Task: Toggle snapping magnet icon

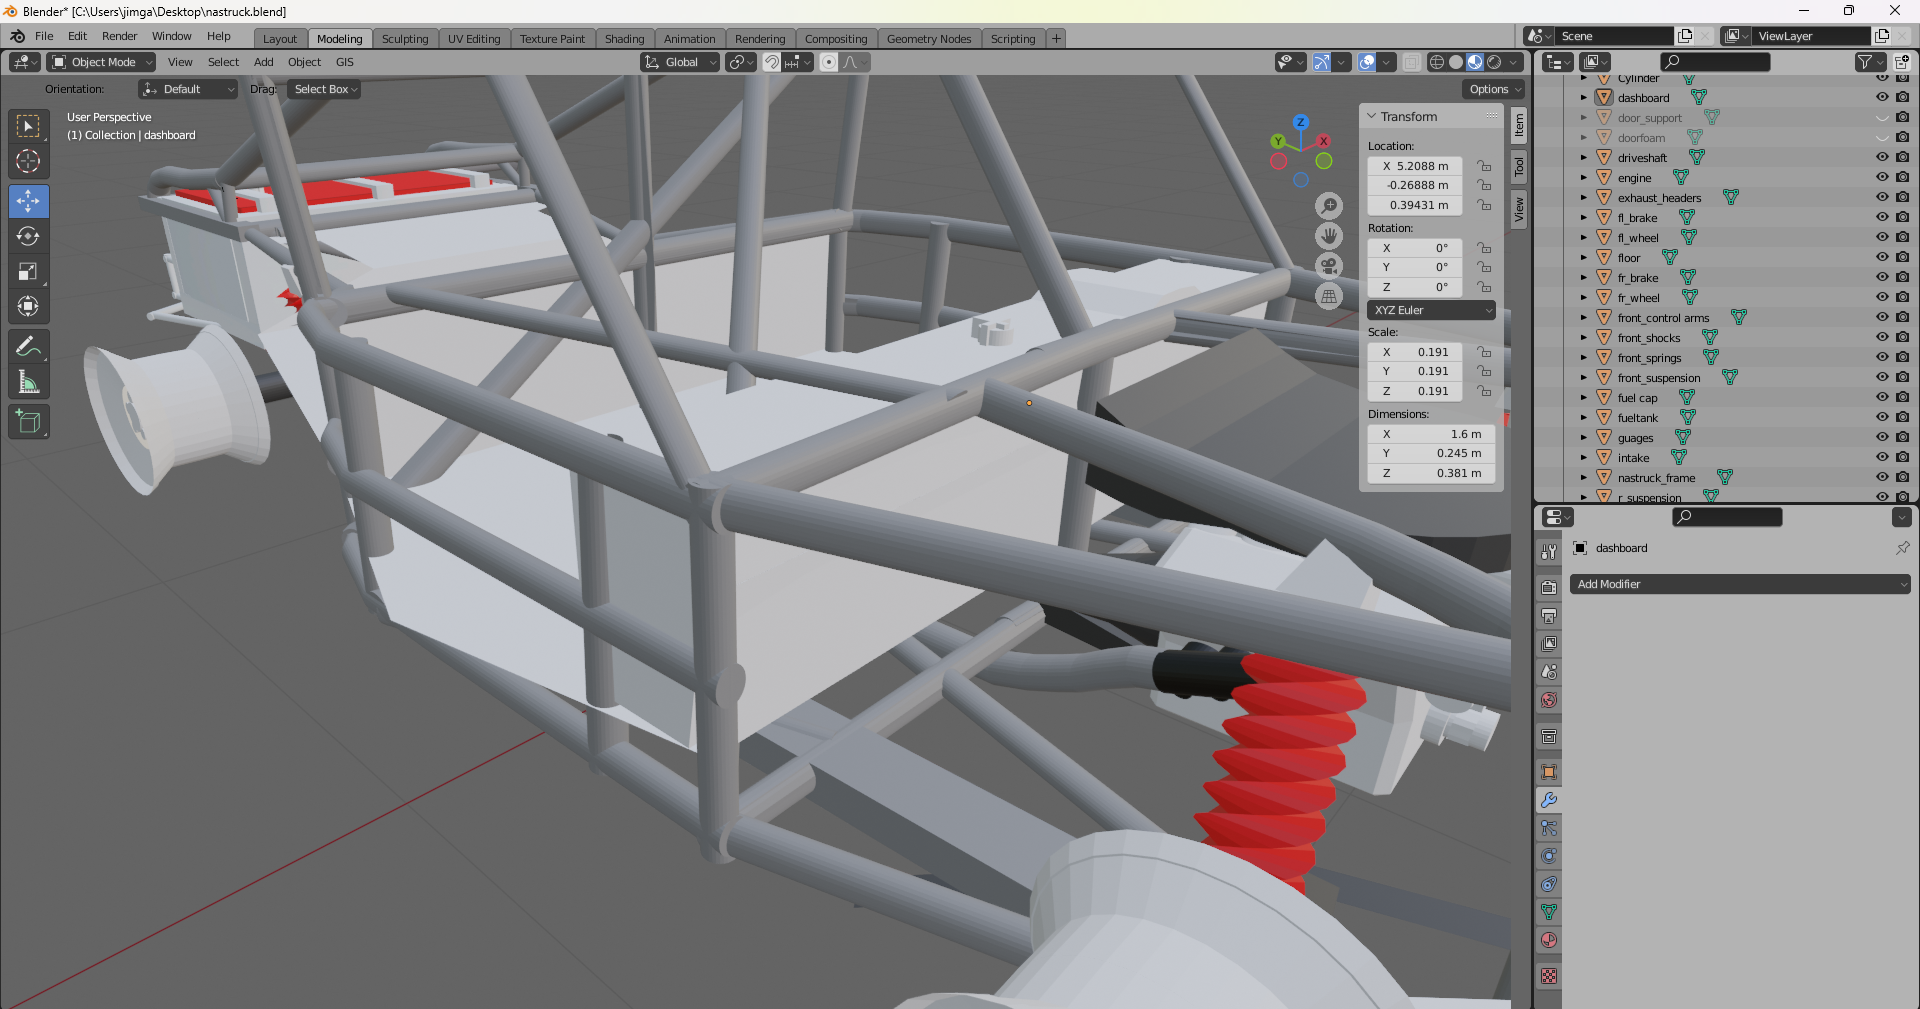Action: (772, 62)
